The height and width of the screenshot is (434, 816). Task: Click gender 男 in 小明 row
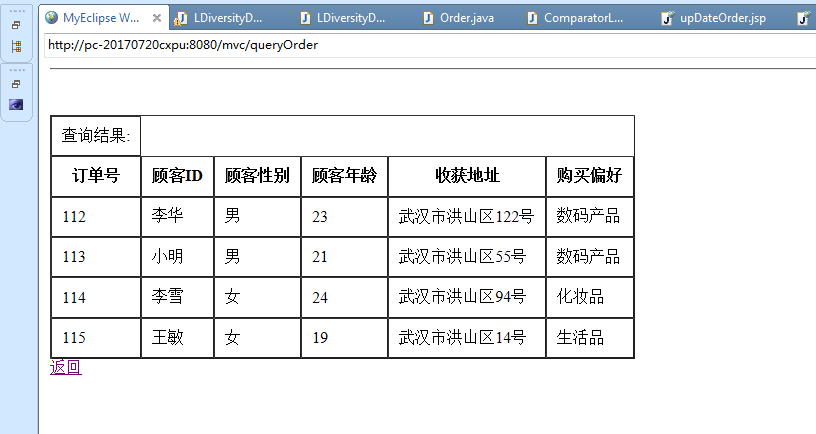coord(233,256)
